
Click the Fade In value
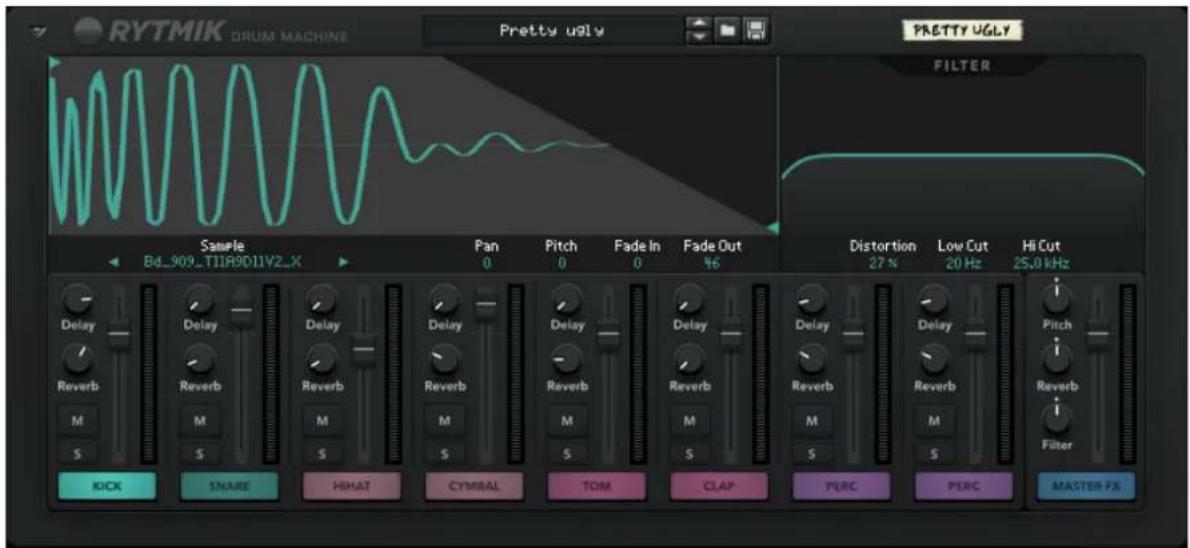point(637,263)
